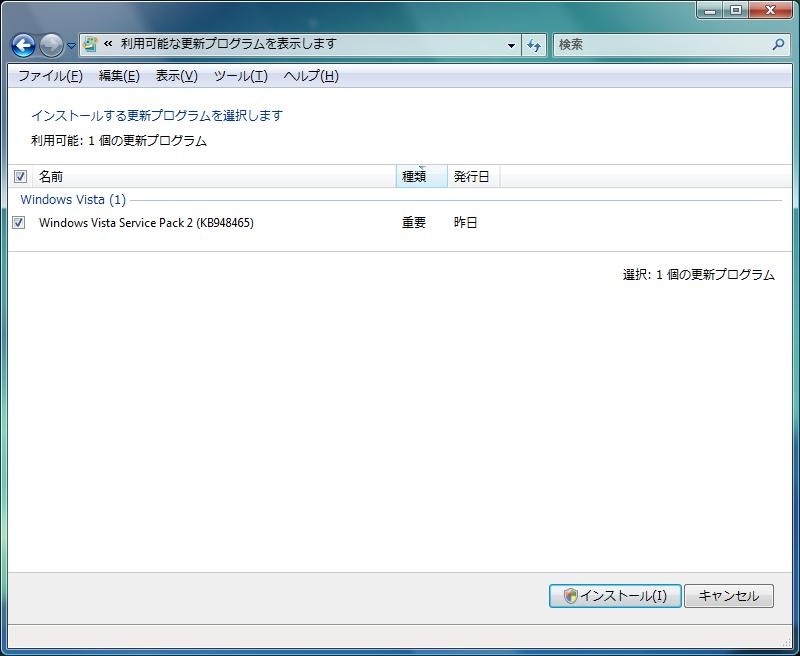Image resolution: width=800 pixels, height=656 pixels.
Task: Click the refresh arrows button
Action: (x=534, y=45)
